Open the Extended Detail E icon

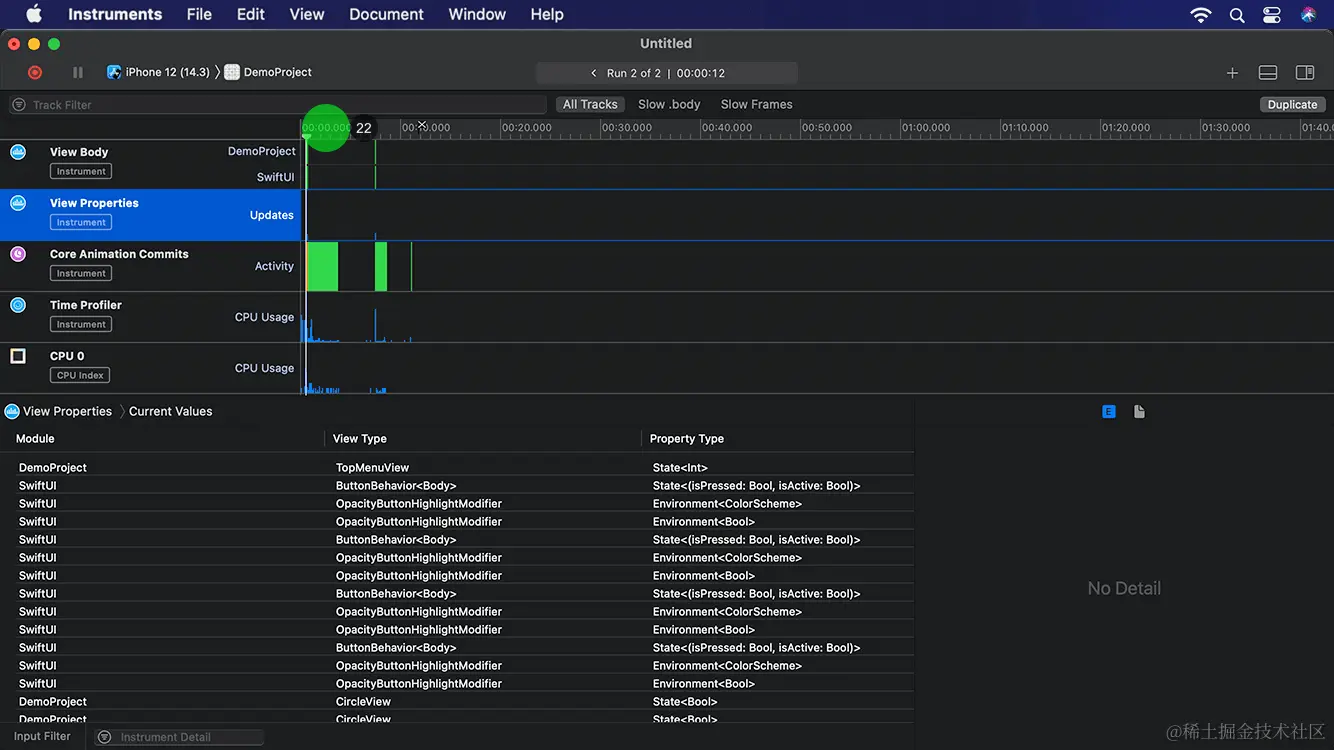tap(1109, 412)
